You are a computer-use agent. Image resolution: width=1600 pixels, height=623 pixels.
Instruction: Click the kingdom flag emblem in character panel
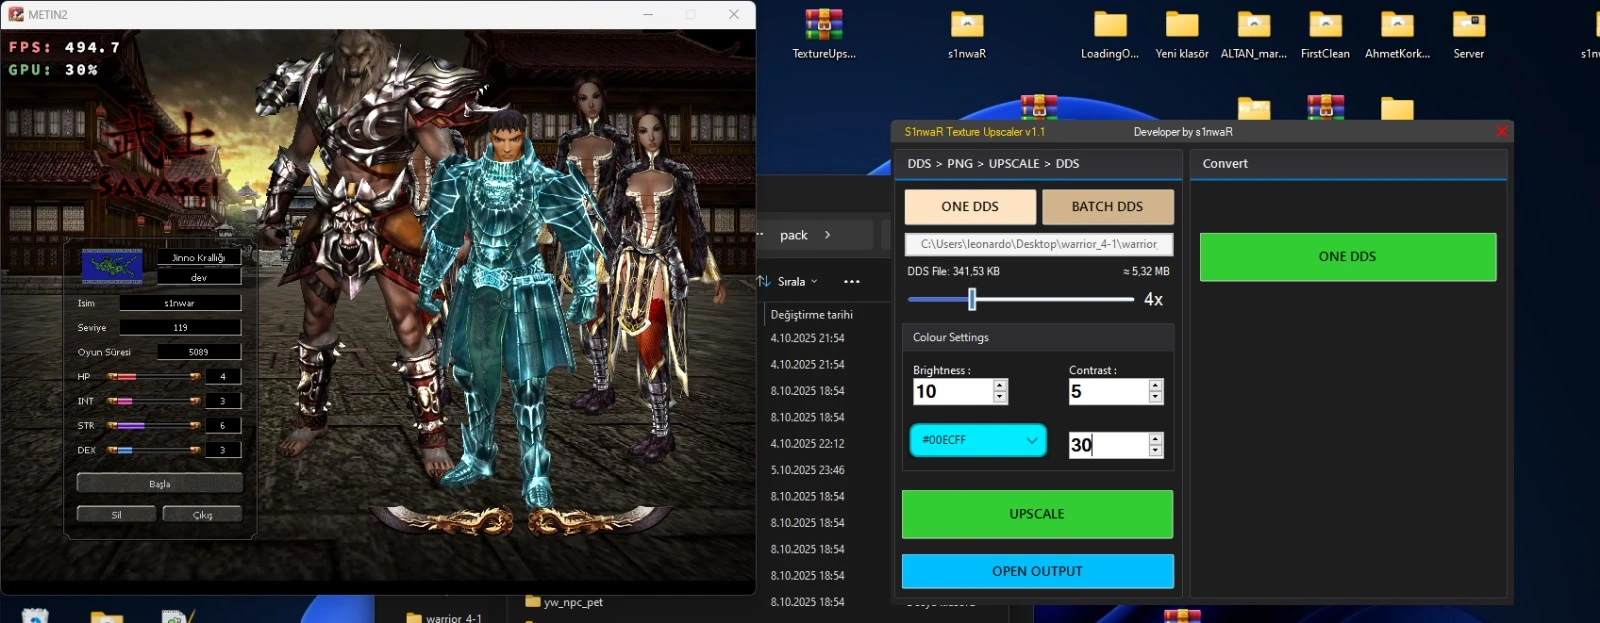112,266
